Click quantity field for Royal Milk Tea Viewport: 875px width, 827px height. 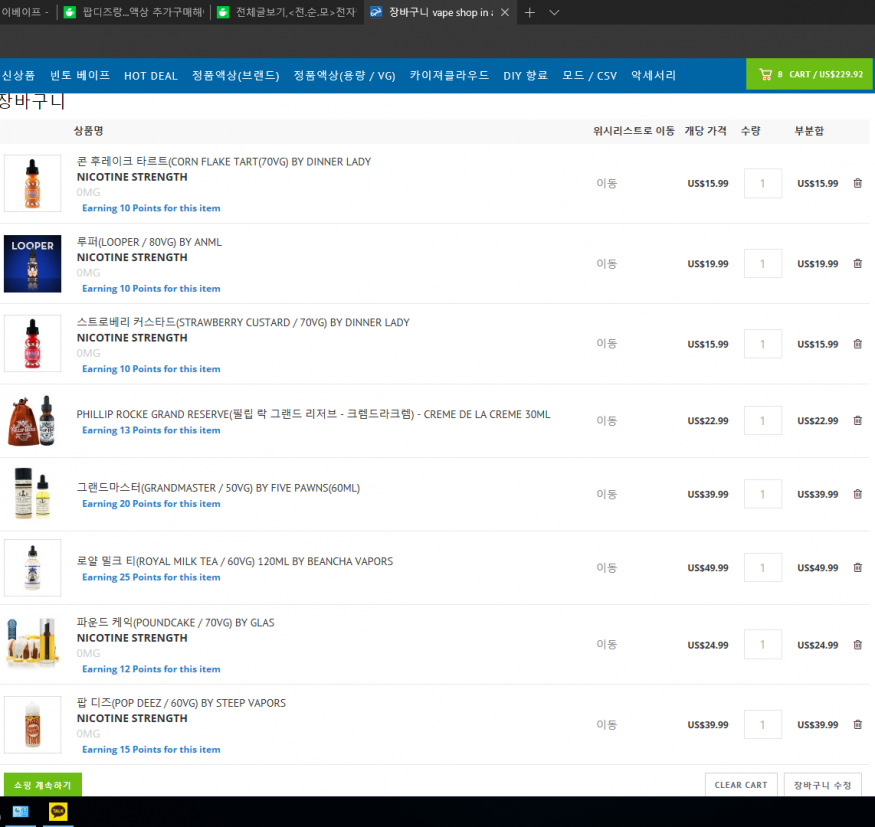coord(763,568)
